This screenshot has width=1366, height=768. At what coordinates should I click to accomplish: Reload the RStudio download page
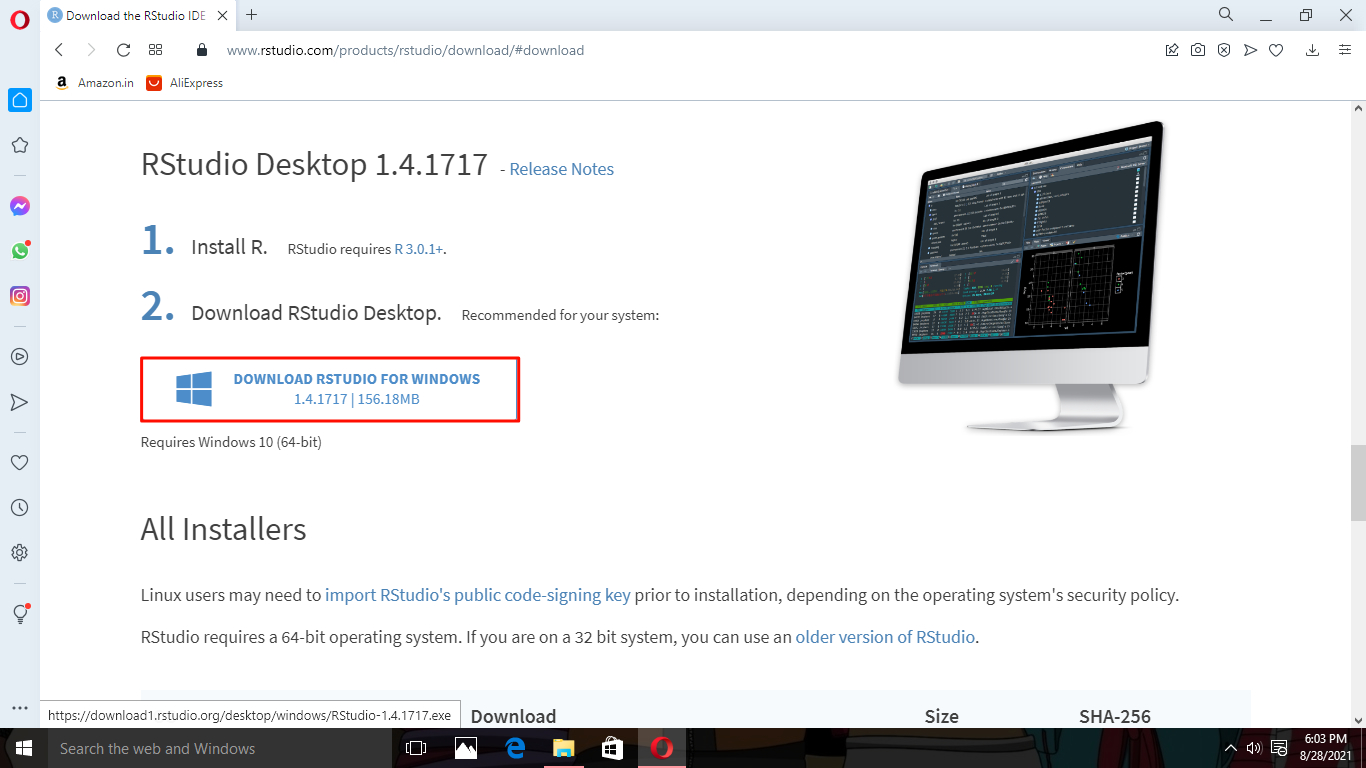pos(124,50)
